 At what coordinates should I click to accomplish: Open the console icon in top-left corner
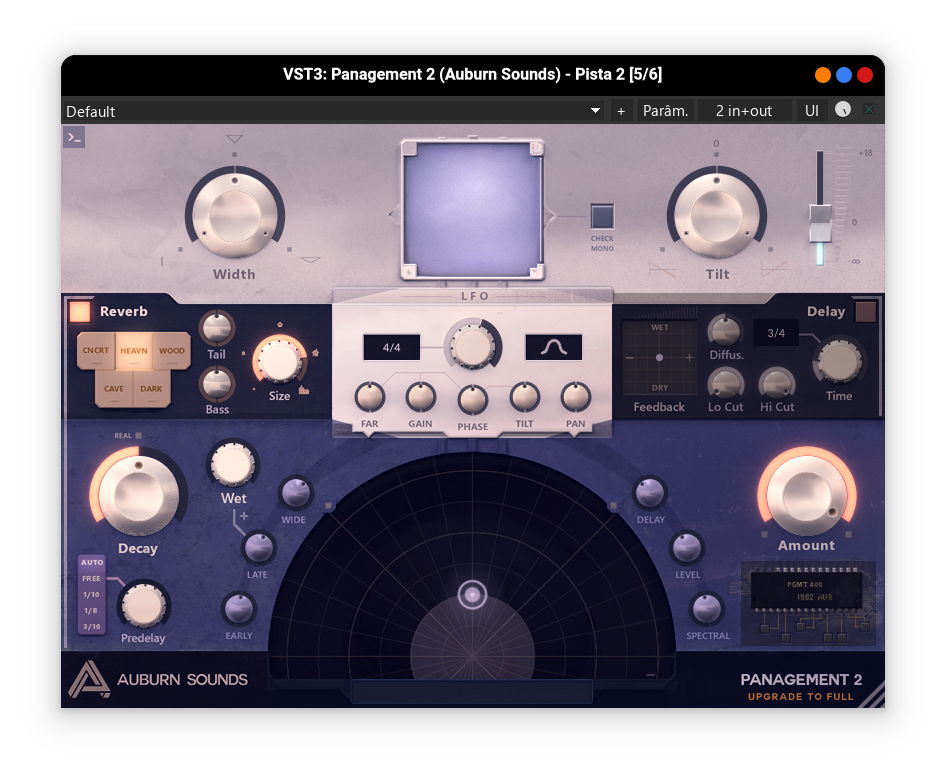73,138
